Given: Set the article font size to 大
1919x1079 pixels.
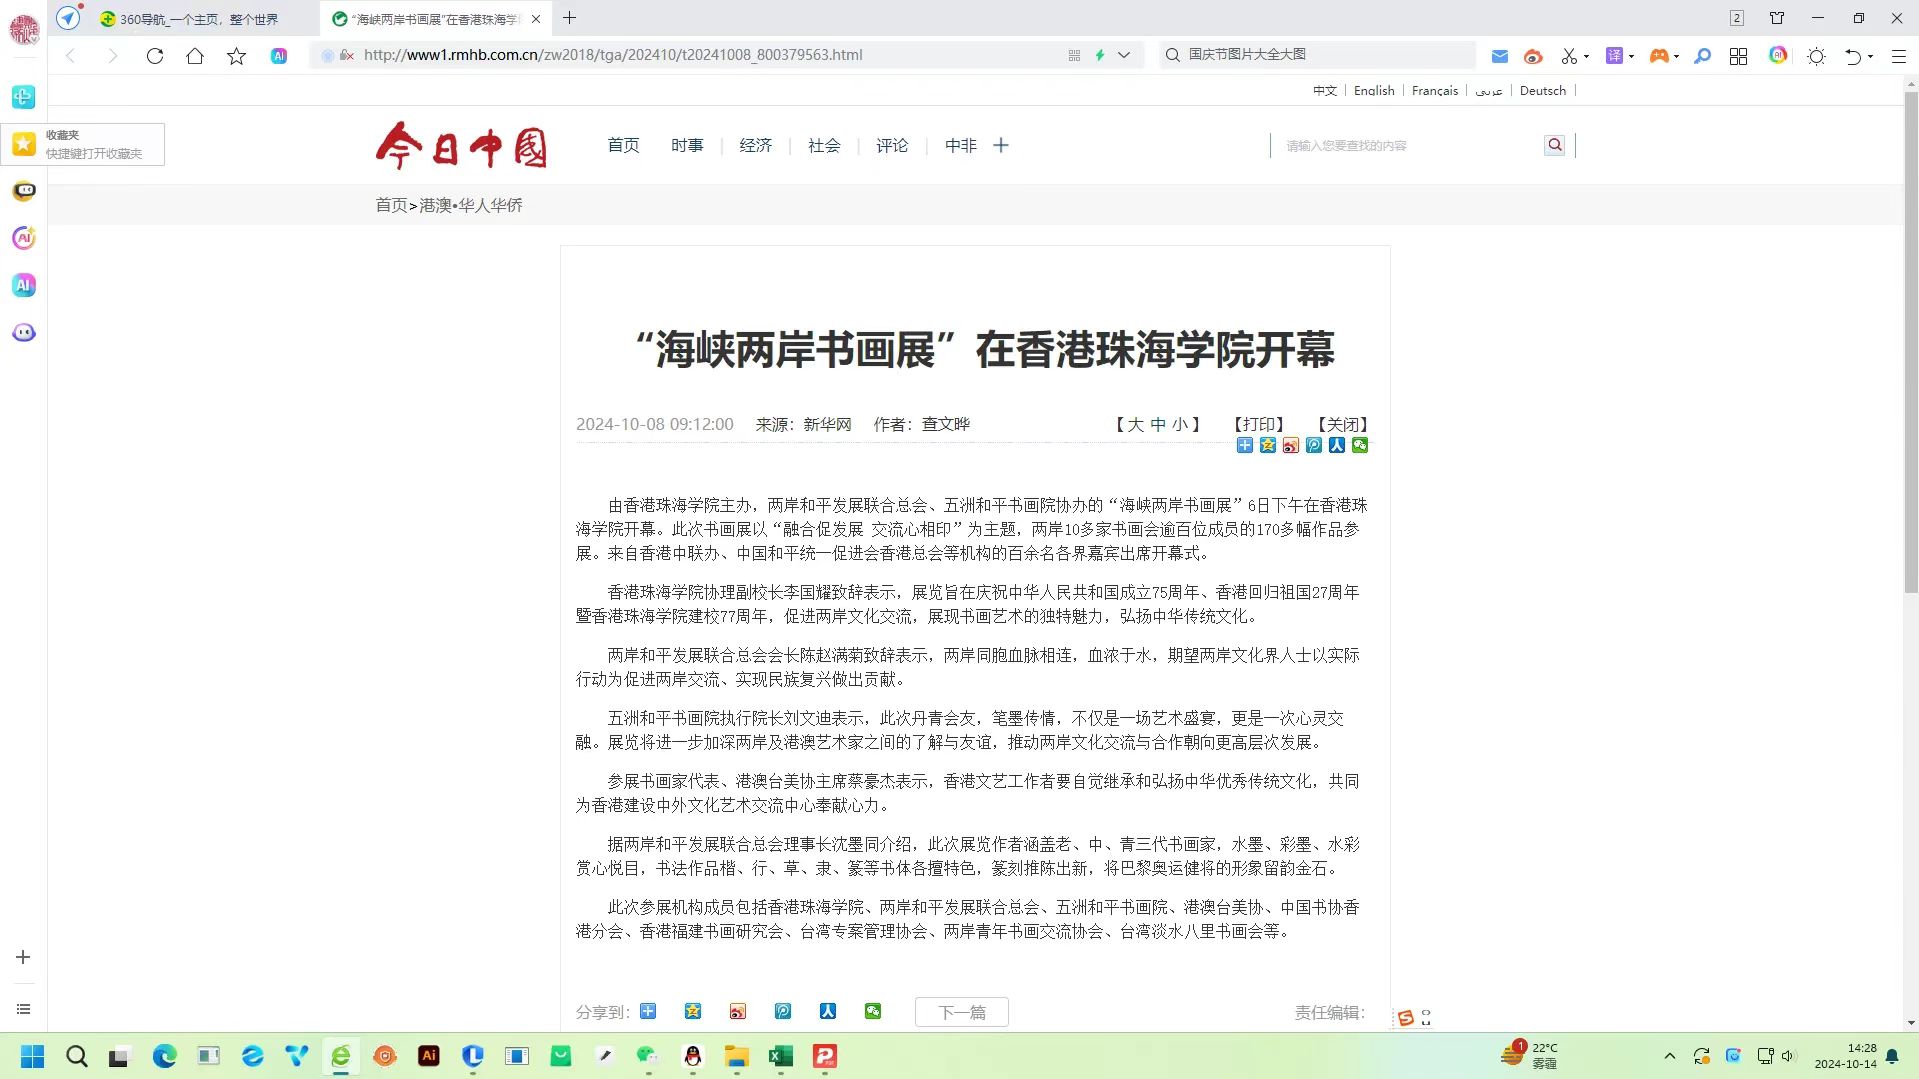Looking at the screenshot, I should click(1135, 424).
